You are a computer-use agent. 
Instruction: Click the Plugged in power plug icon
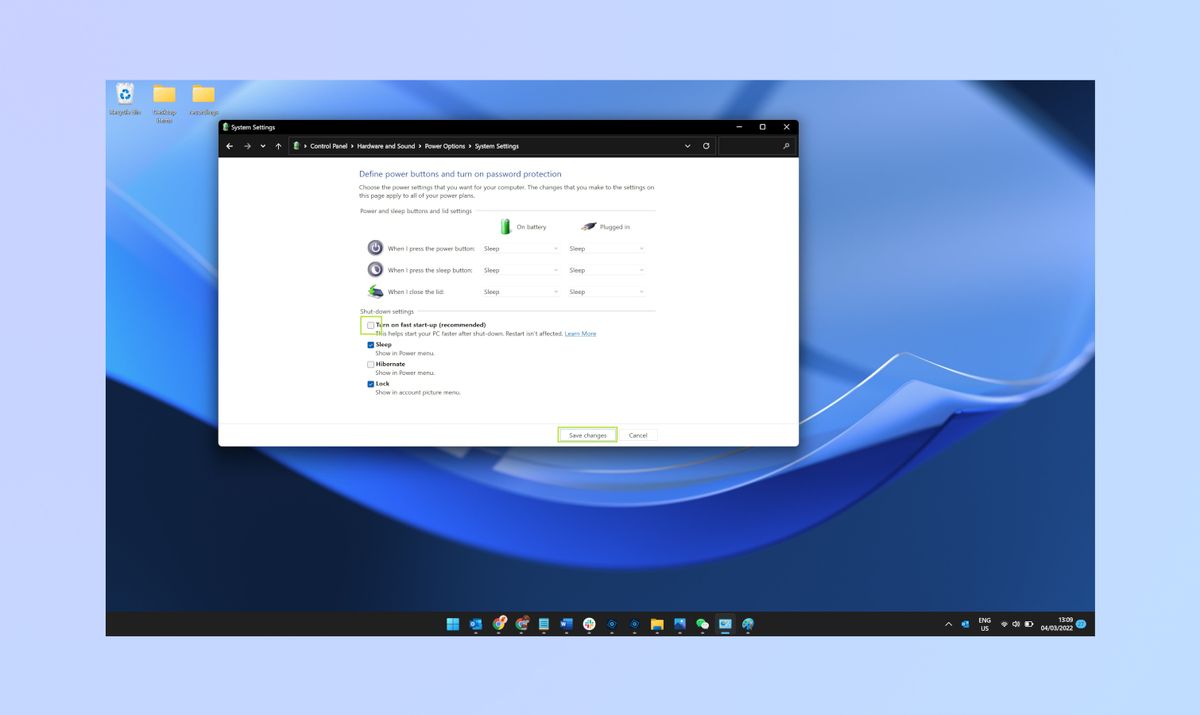(x=588, y=226)
